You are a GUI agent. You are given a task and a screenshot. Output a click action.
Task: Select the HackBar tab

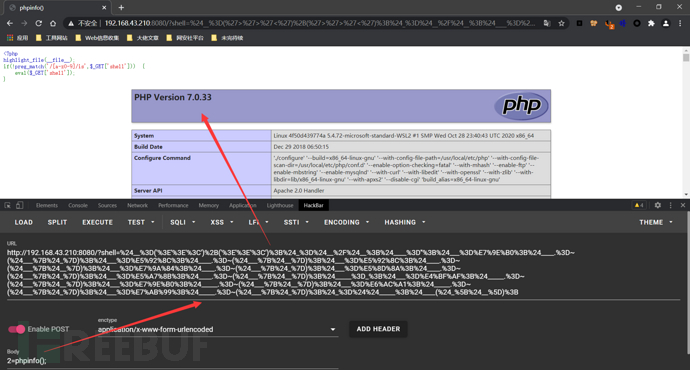313,205
